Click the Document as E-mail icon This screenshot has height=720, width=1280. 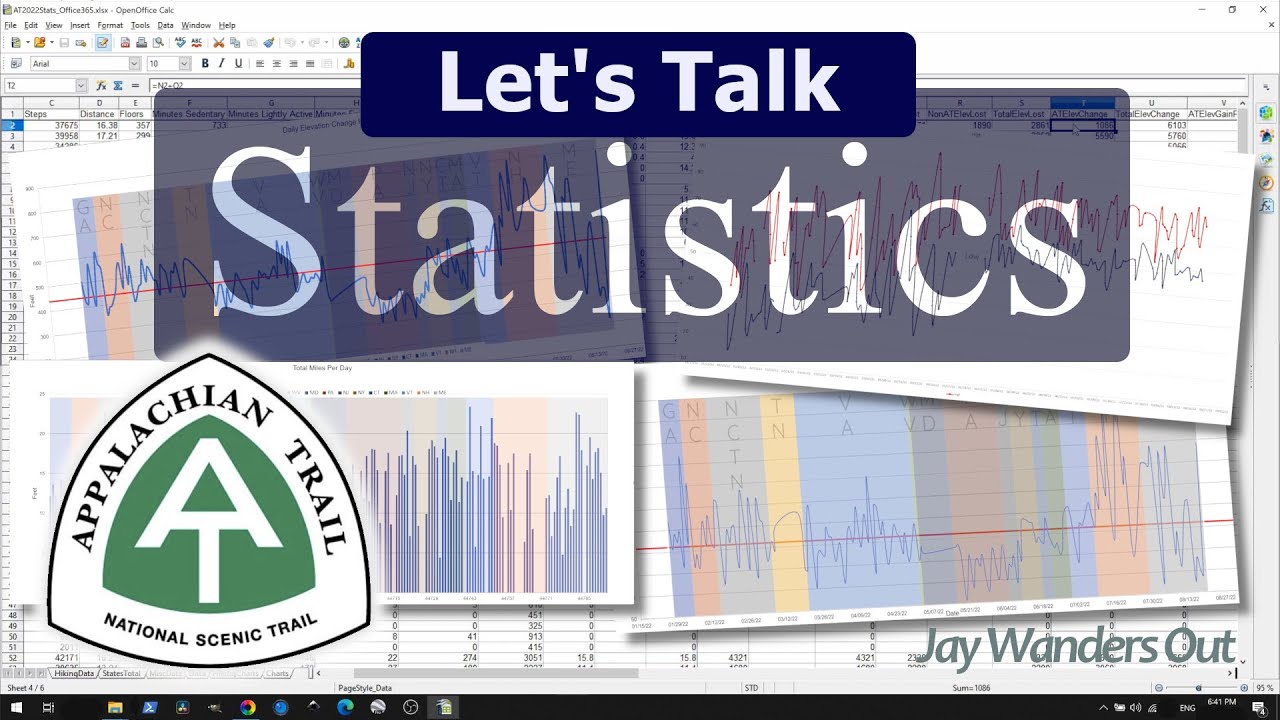80,43
